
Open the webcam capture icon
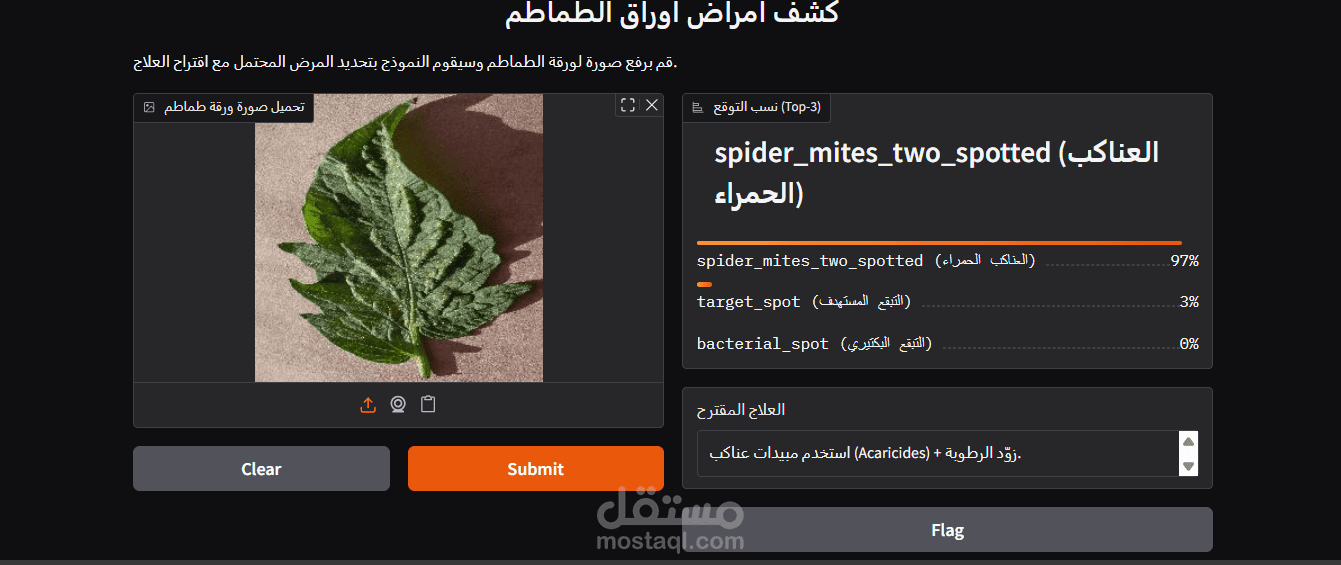[x=398, y=405]
